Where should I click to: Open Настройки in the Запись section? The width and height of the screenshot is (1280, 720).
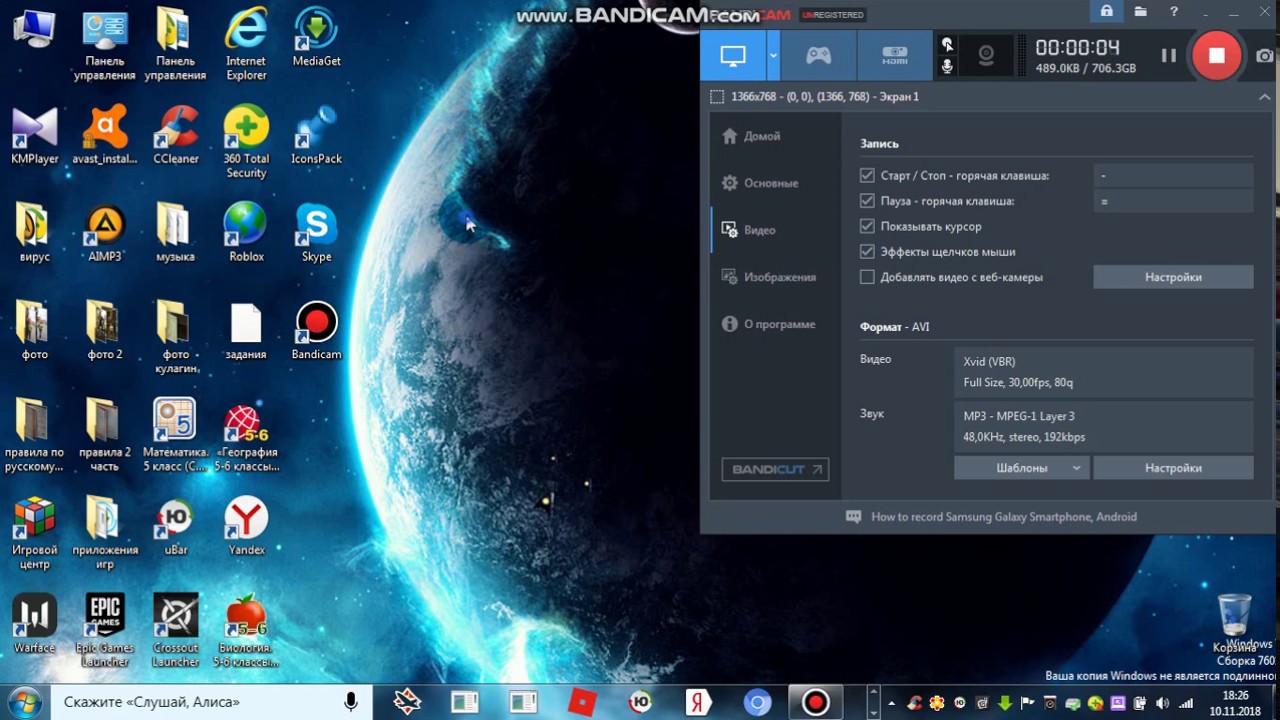1173,277
